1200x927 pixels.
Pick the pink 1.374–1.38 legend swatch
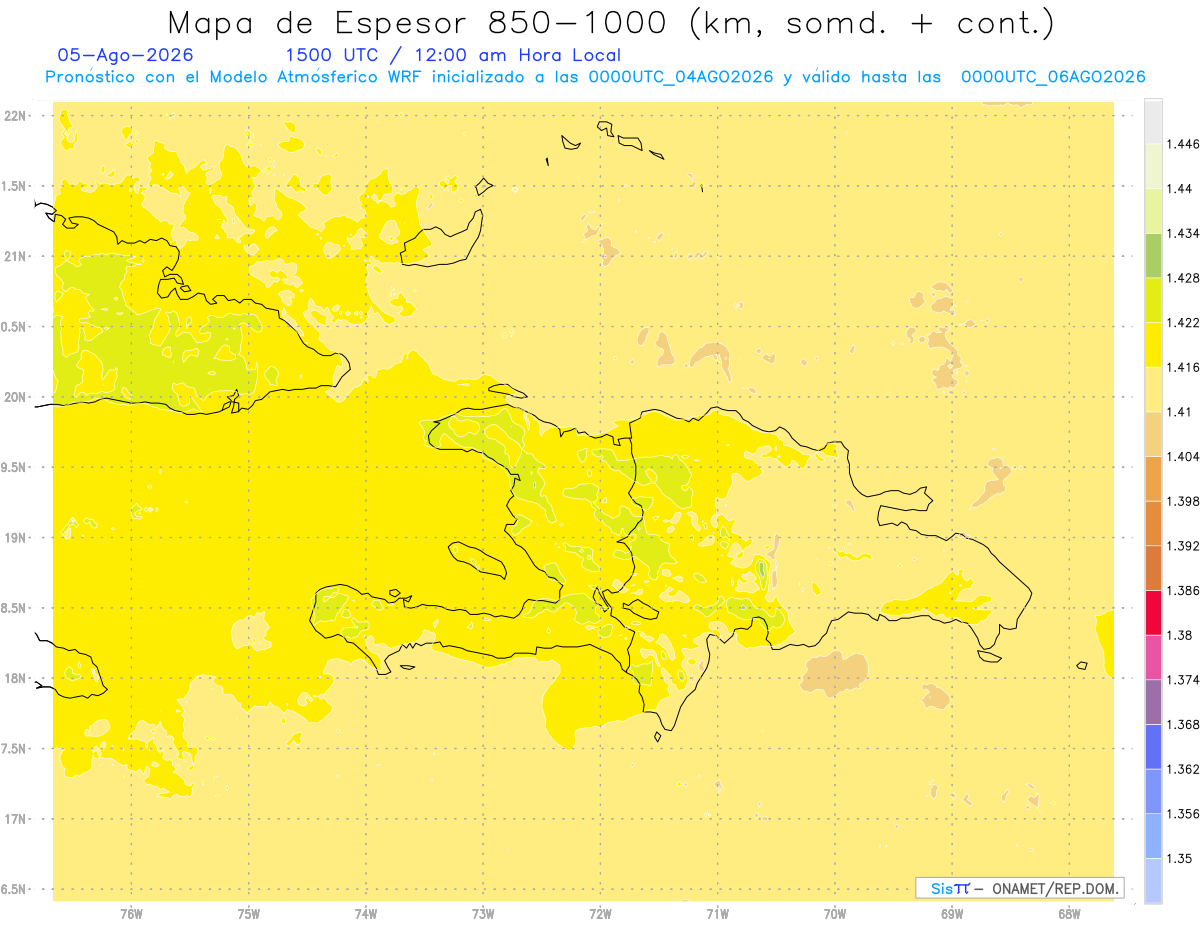1153,657
